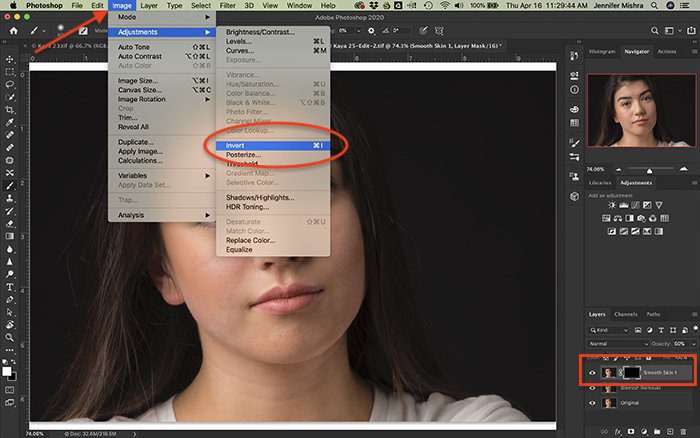Switch to the Channels tab

tap(625, 314)
